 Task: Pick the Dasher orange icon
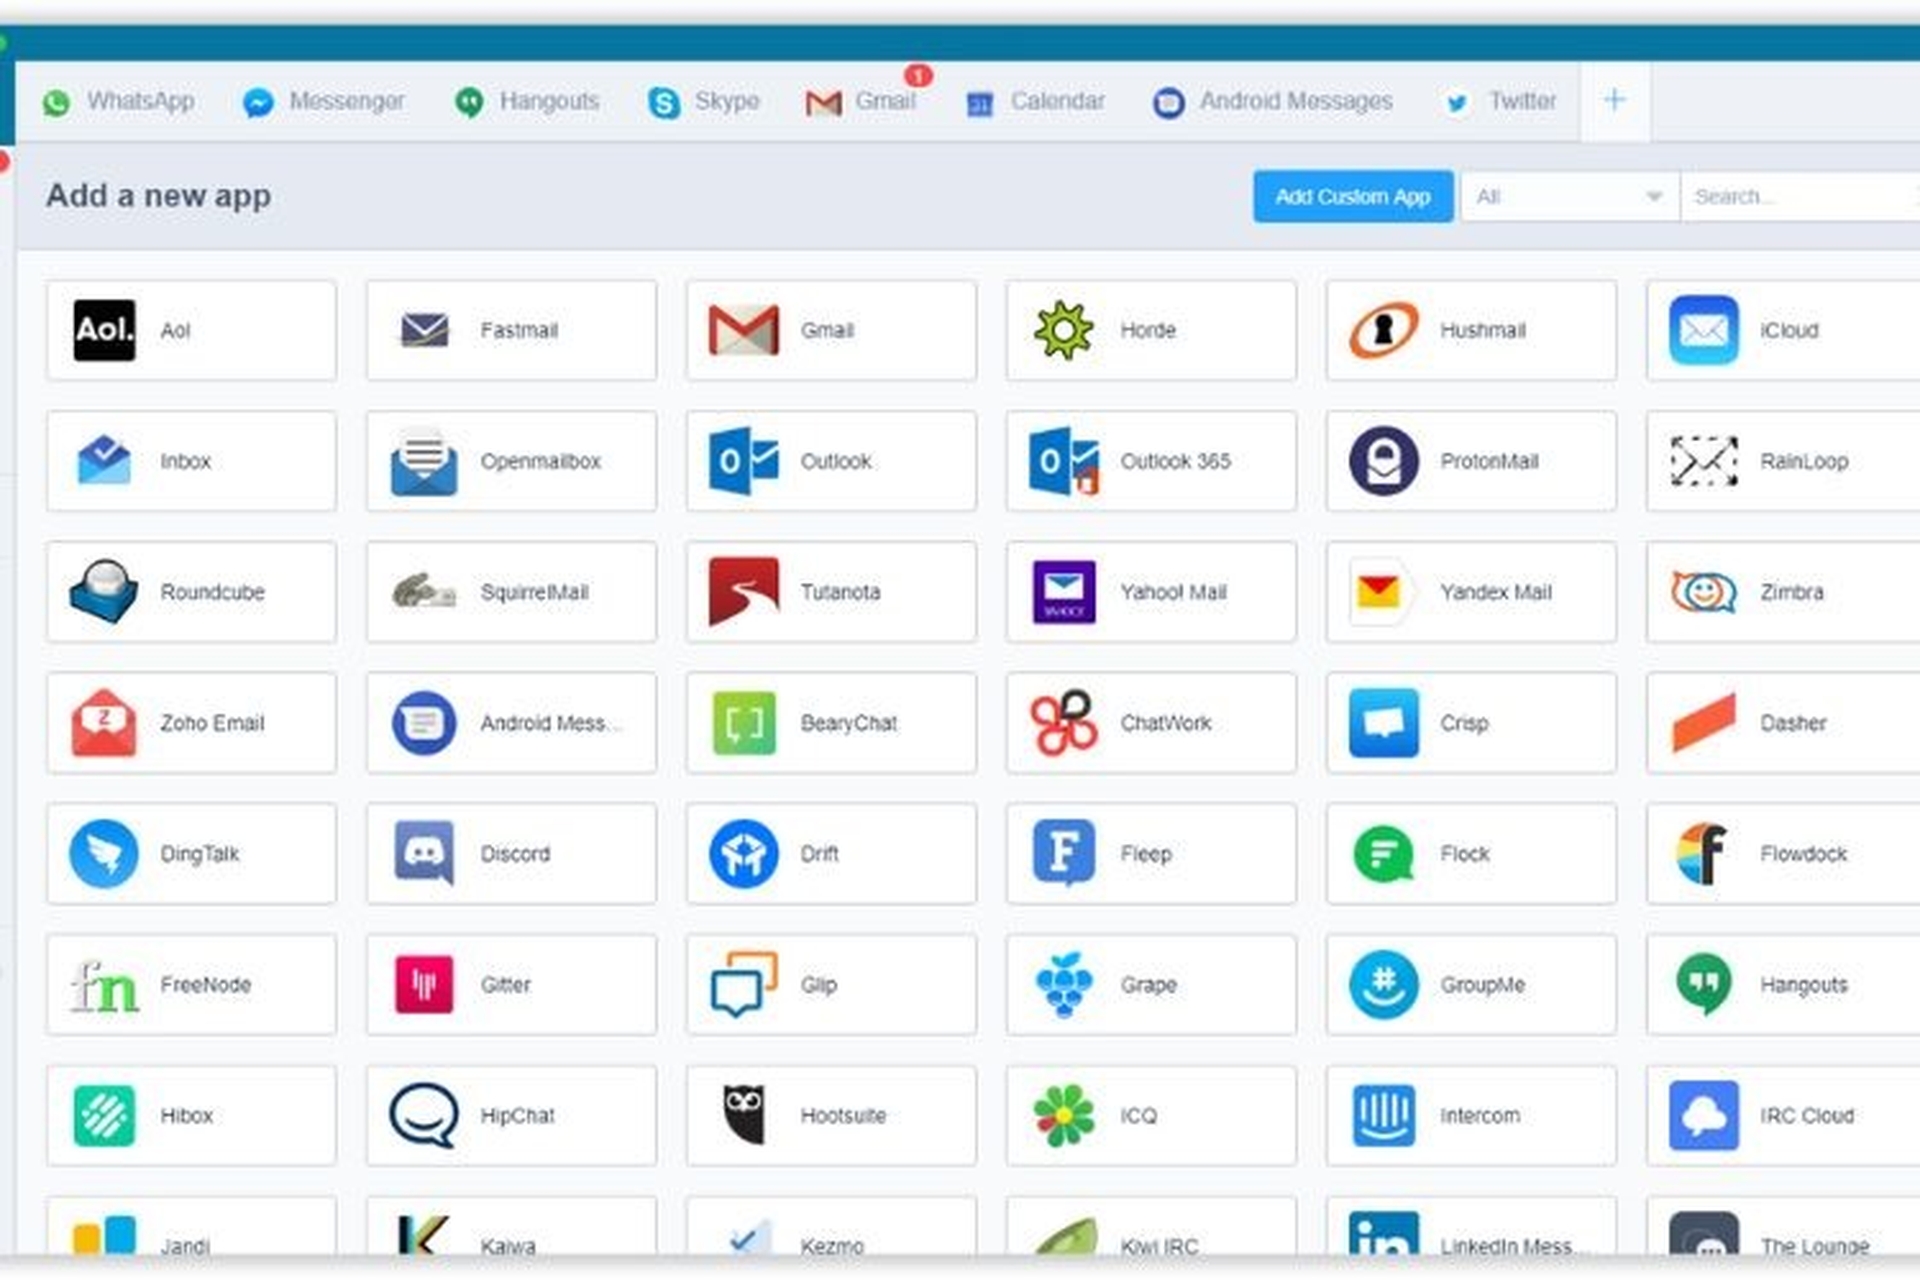(x=1704, y=722)
